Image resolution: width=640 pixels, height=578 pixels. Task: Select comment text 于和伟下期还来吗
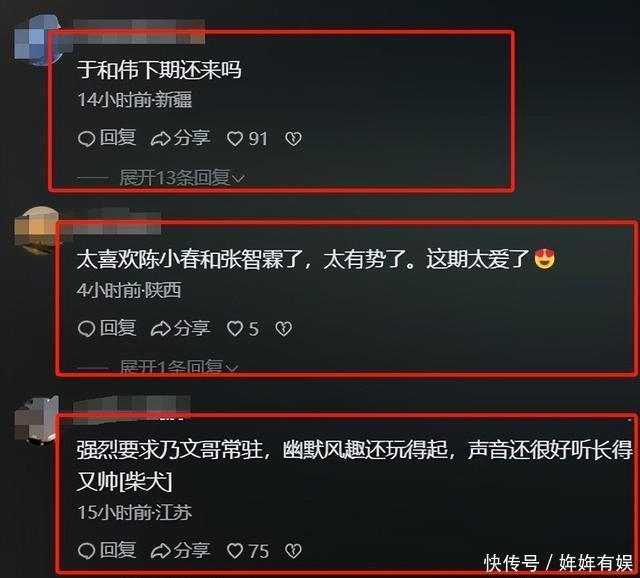coord(159,69)
